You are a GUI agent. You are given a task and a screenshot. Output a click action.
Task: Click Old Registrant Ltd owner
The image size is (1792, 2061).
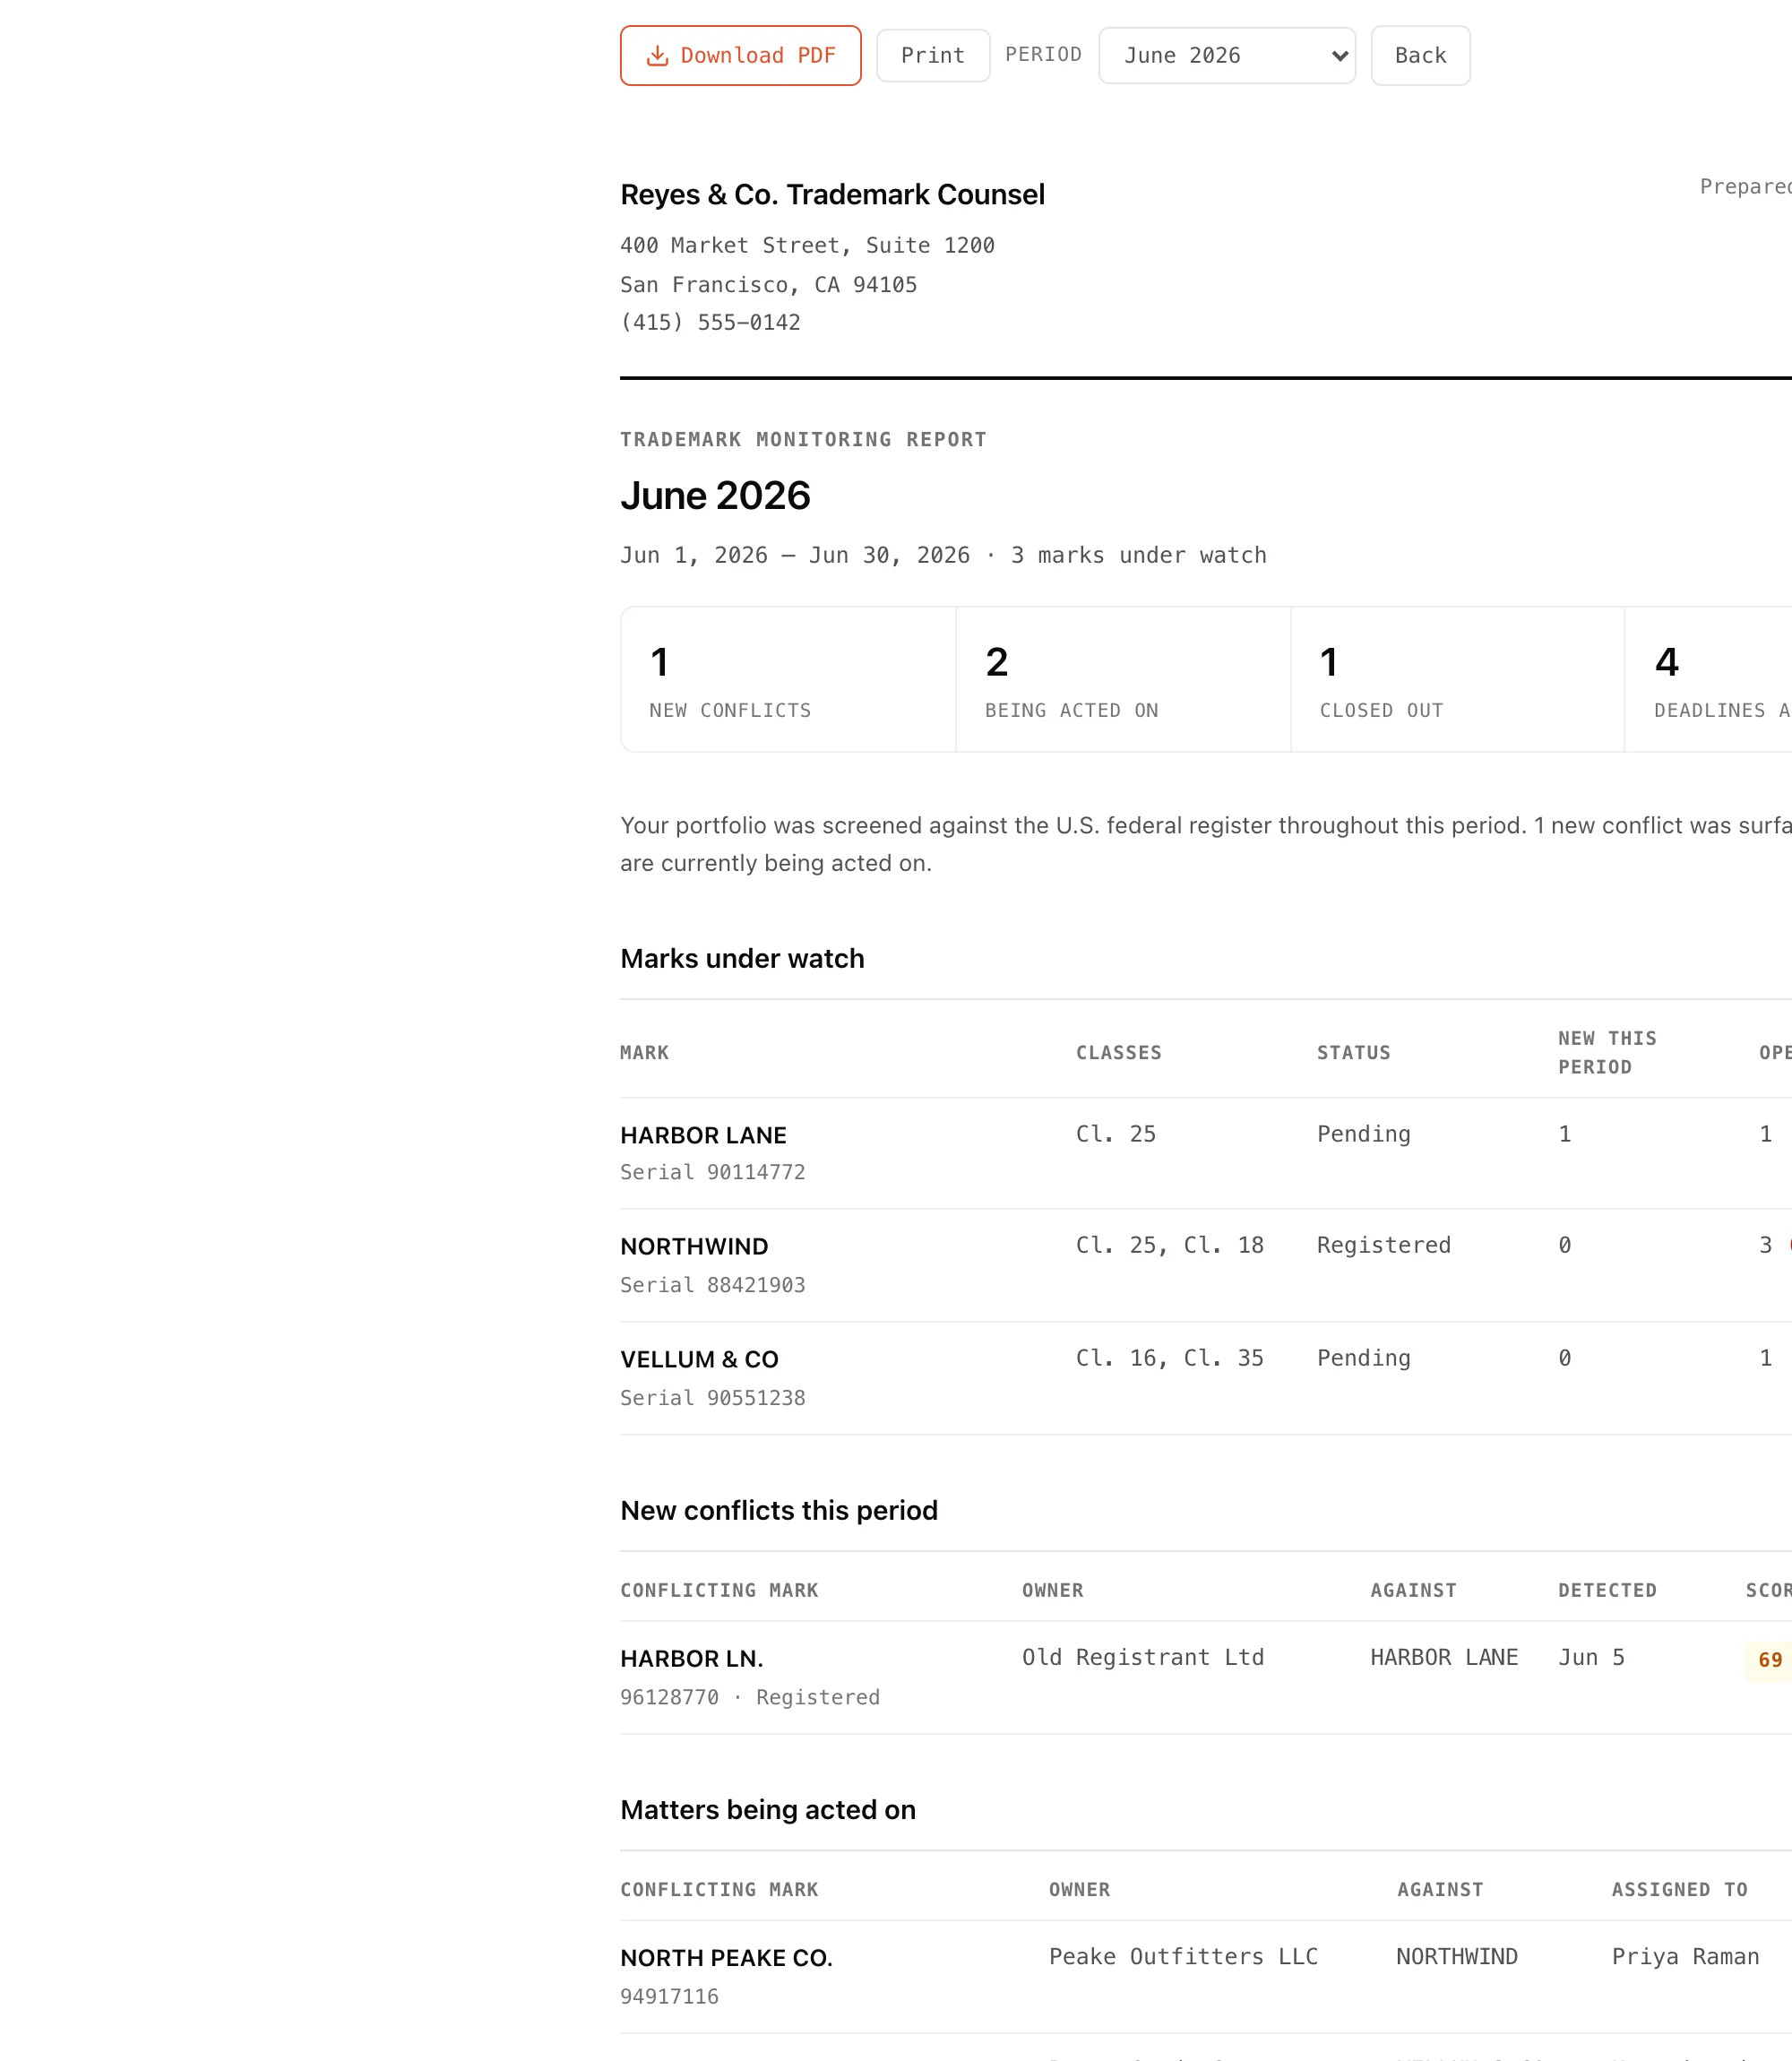(1143, 1658)
